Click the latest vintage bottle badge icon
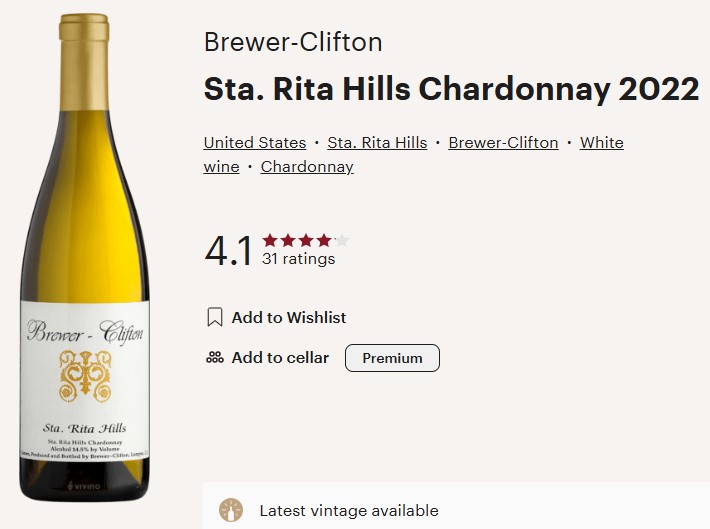Screen dimensions: 710x529 click(x=231, y=510)
